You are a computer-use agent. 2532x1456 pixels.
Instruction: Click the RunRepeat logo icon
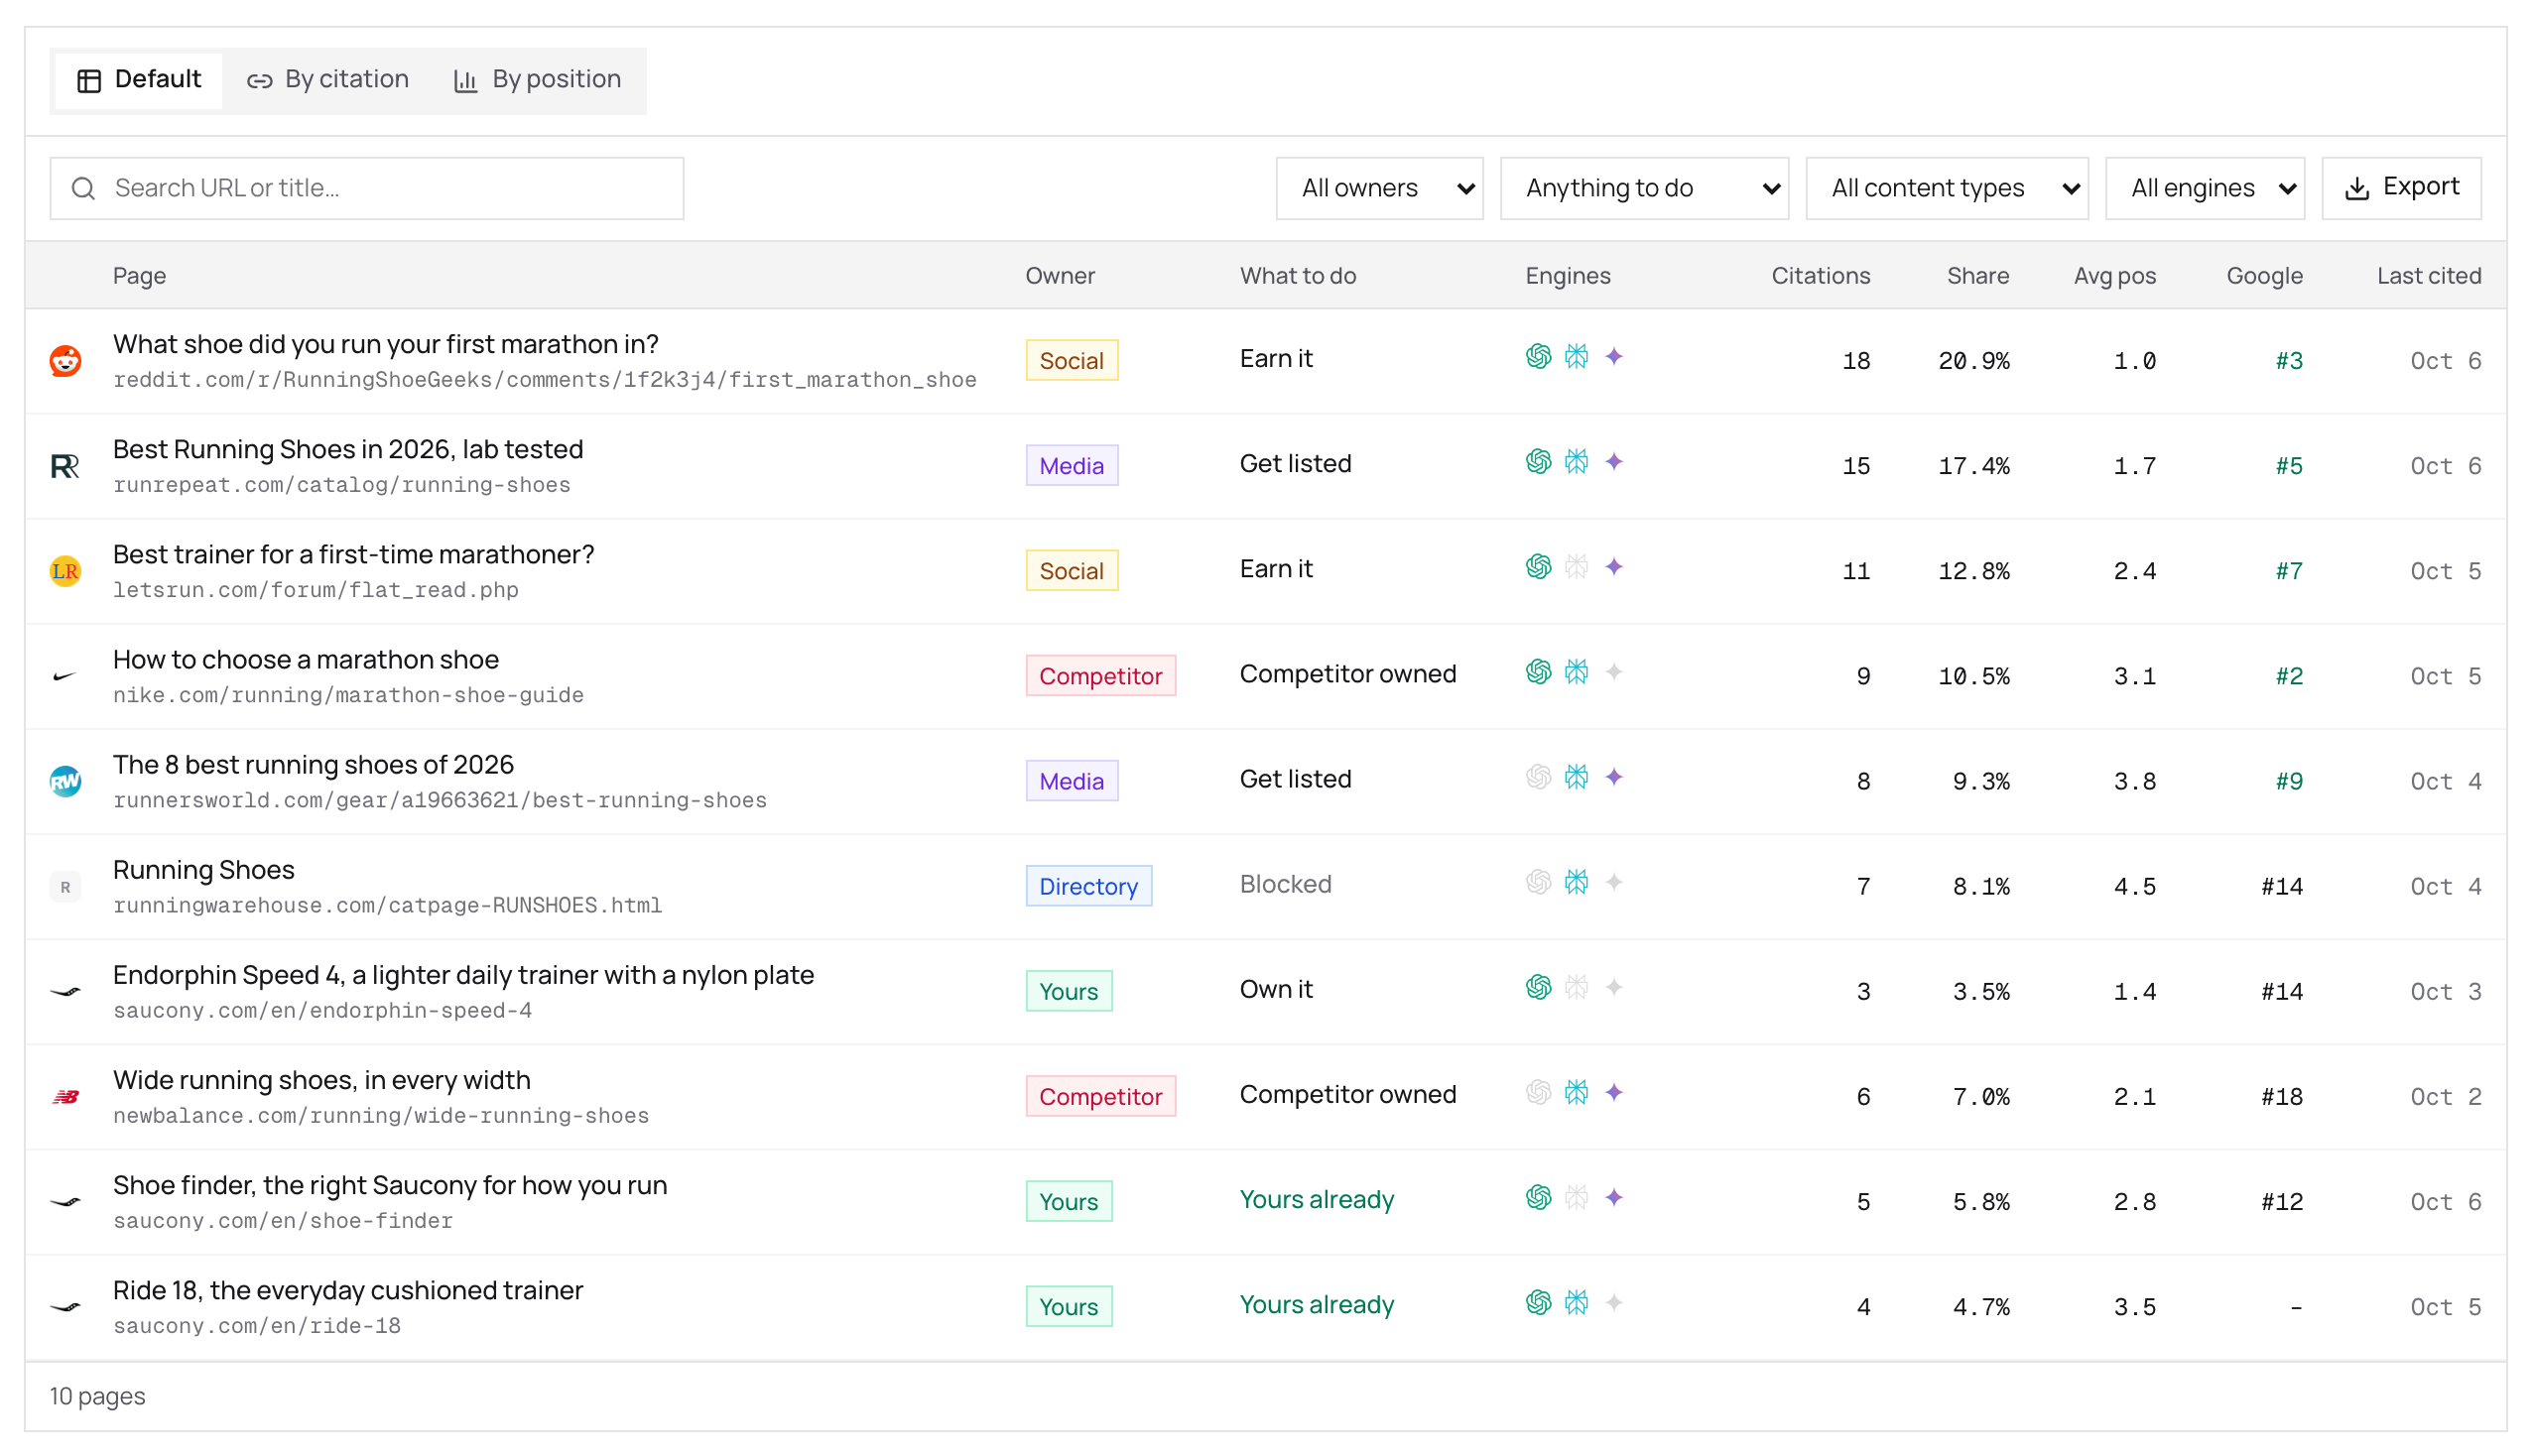[65, 466]
